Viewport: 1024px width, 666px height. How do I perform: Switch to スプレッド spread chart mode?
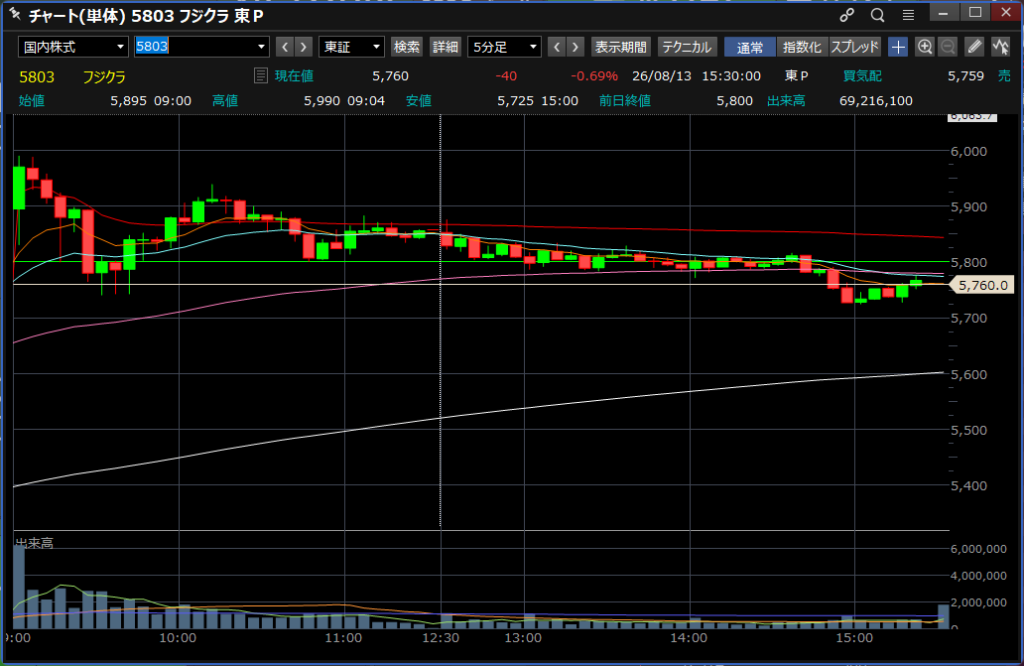pyautogui.click(x=855, y=47)
